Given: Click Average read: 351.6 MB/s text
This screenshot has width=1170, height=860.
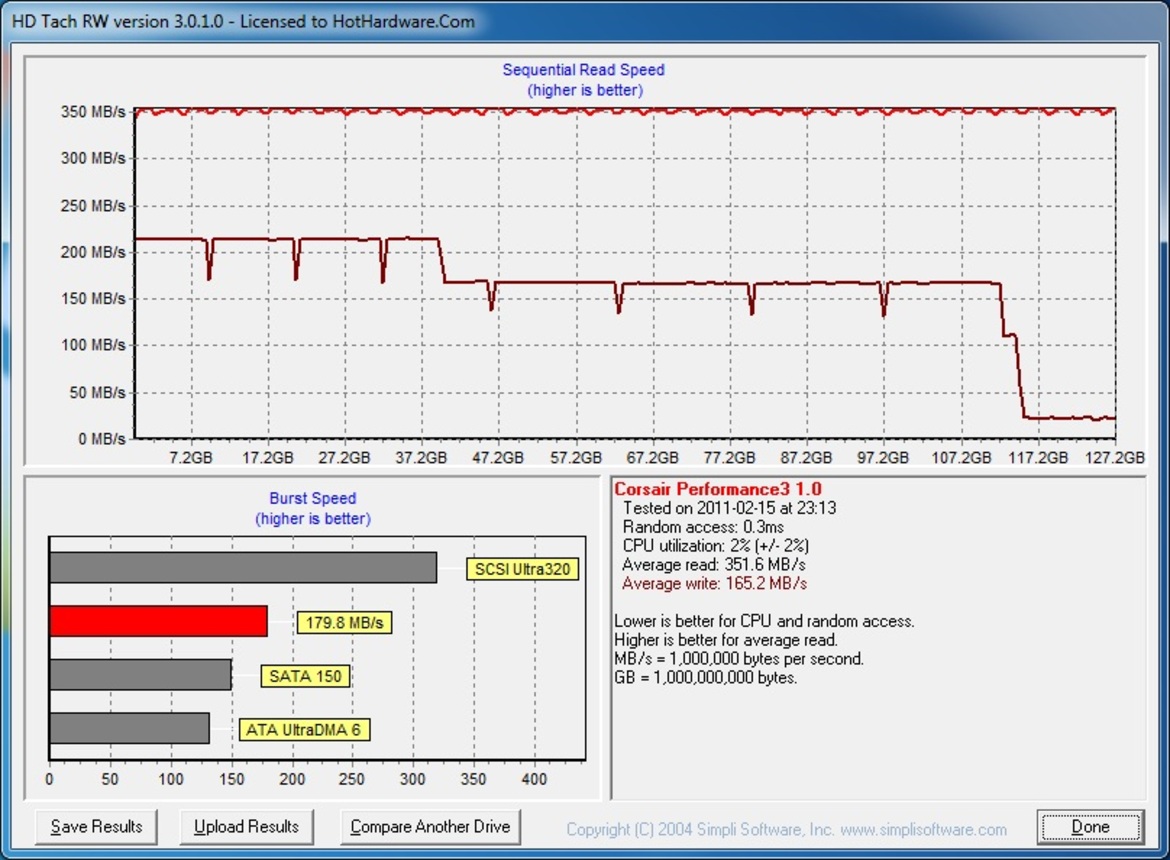Looking at the screenshot, I should coord(713,564).
